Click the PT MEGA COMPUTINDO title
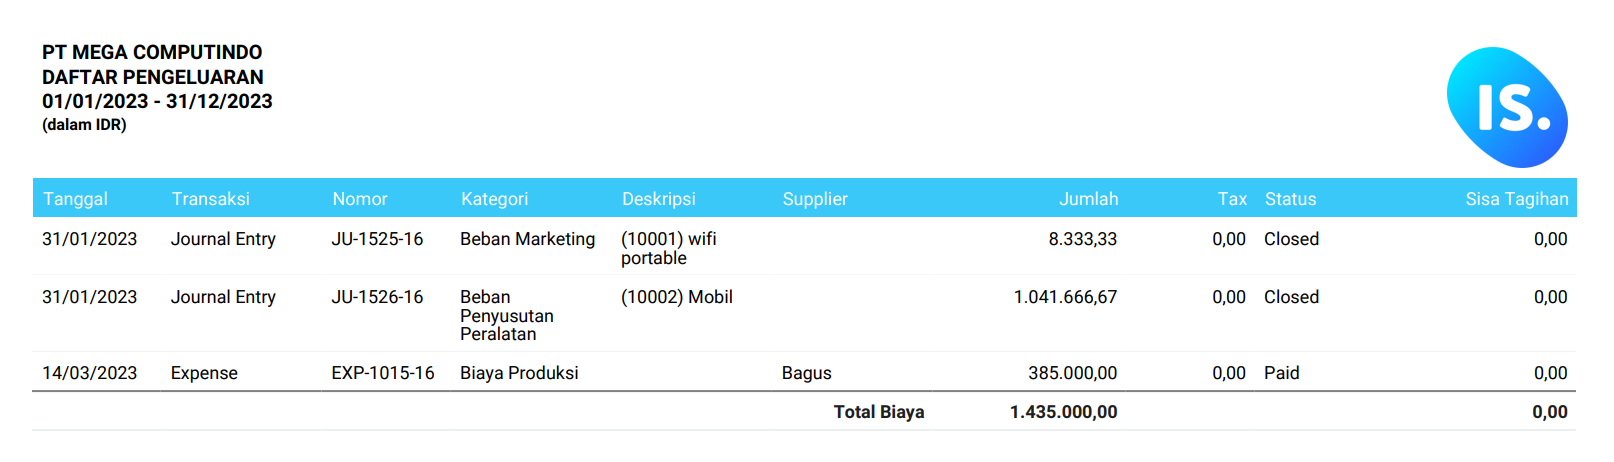 pyautogui.click(x=152, y=52)
